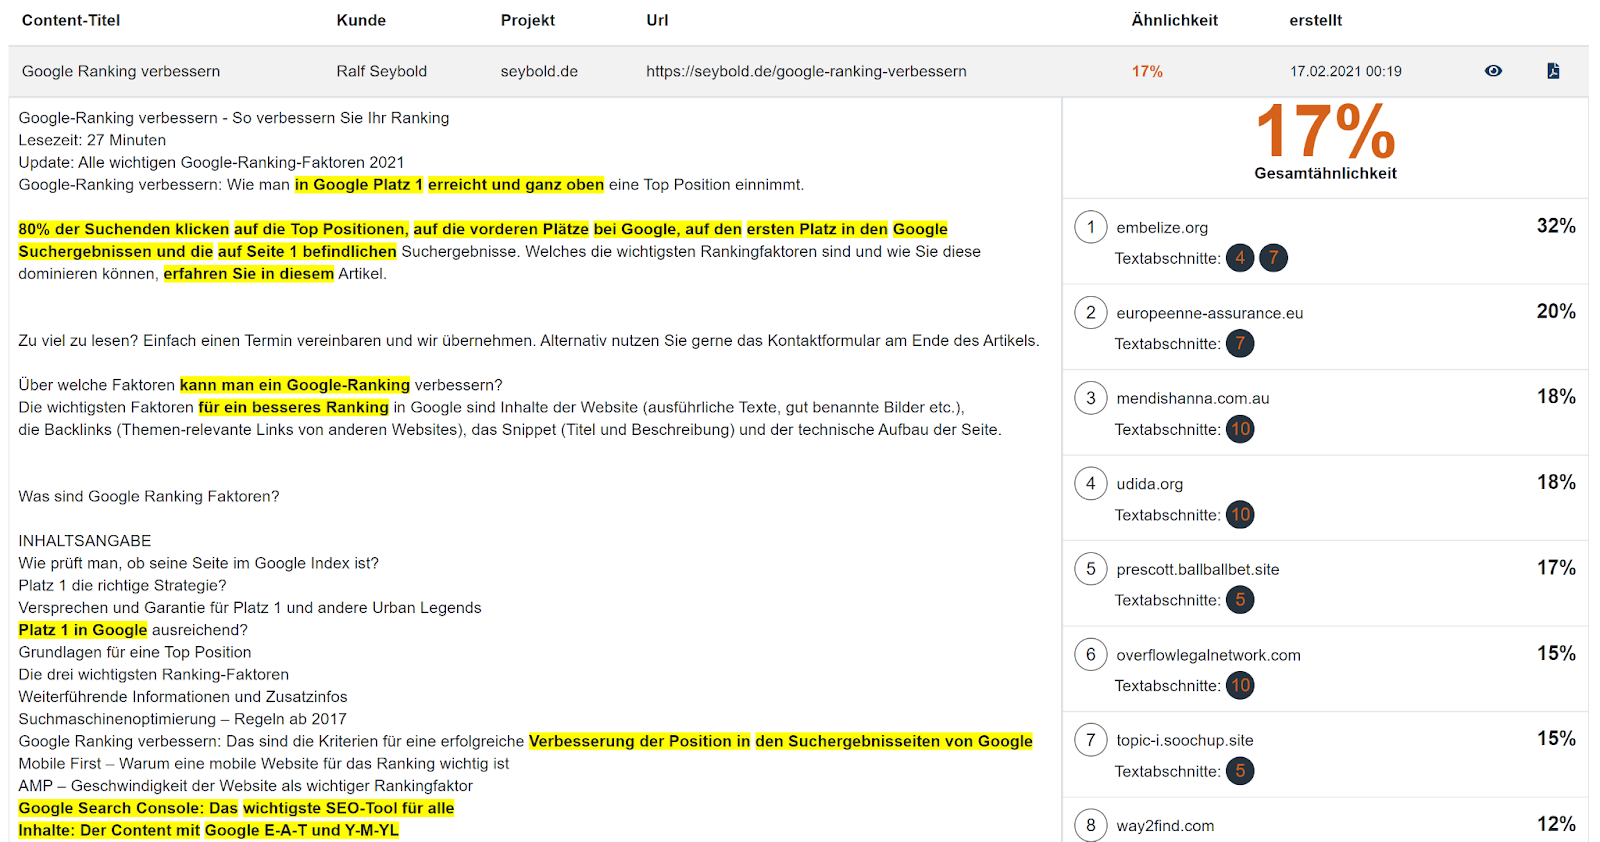Open text section 5 of prescott.ballballbet.site
Viewport: 1600px width, 842px height.
coord(1240,600)
